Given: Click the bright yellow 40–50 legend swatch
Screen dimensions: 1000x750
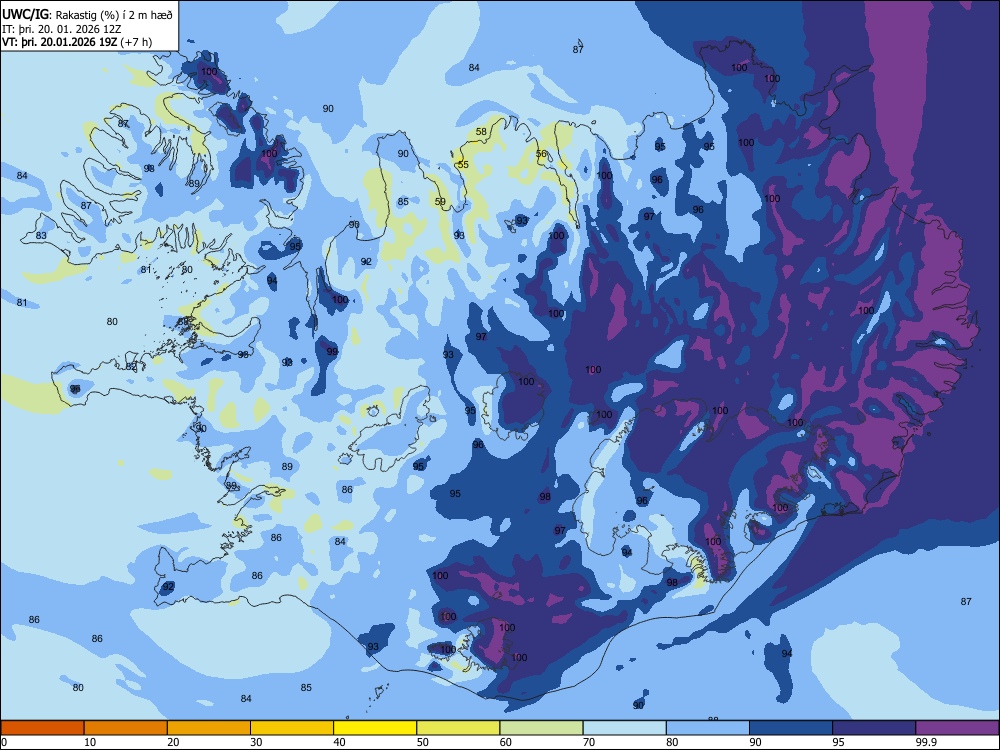Looking at the screenshot, I should pyautogui.click(x=375, y=728).
